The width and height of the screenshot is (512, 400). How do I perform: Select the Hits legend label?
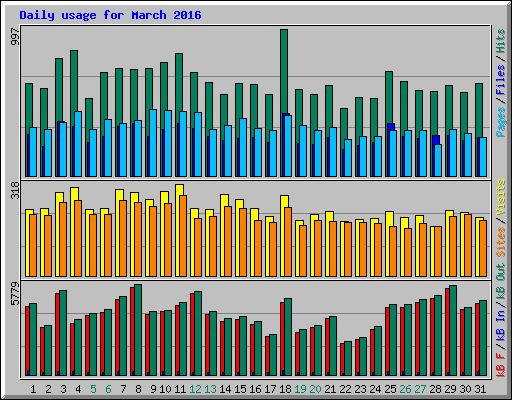501,41
